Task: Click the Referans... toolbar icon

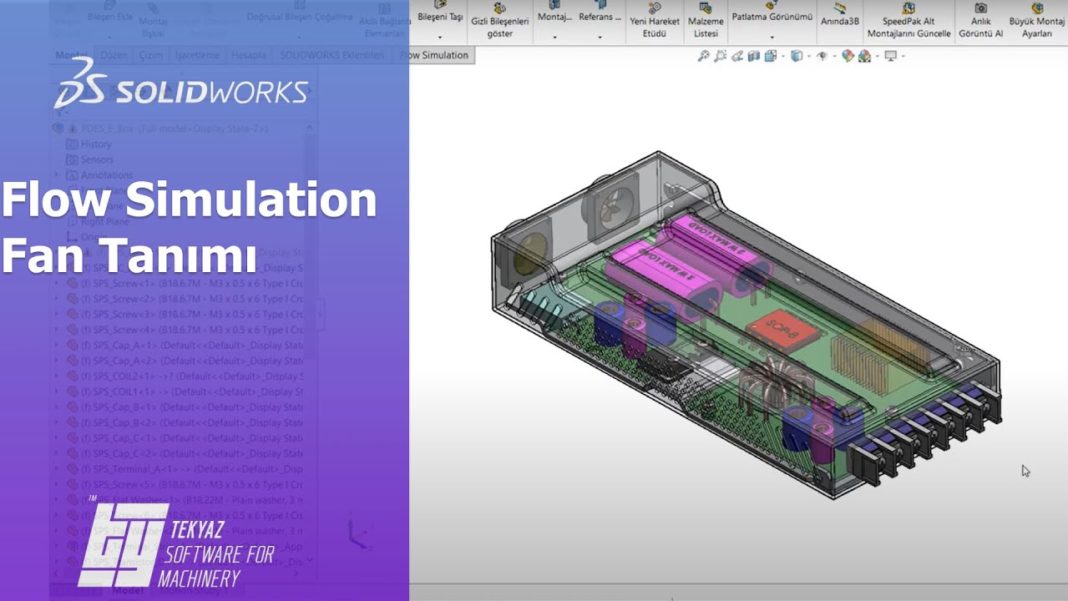Action: click(600, 12)
